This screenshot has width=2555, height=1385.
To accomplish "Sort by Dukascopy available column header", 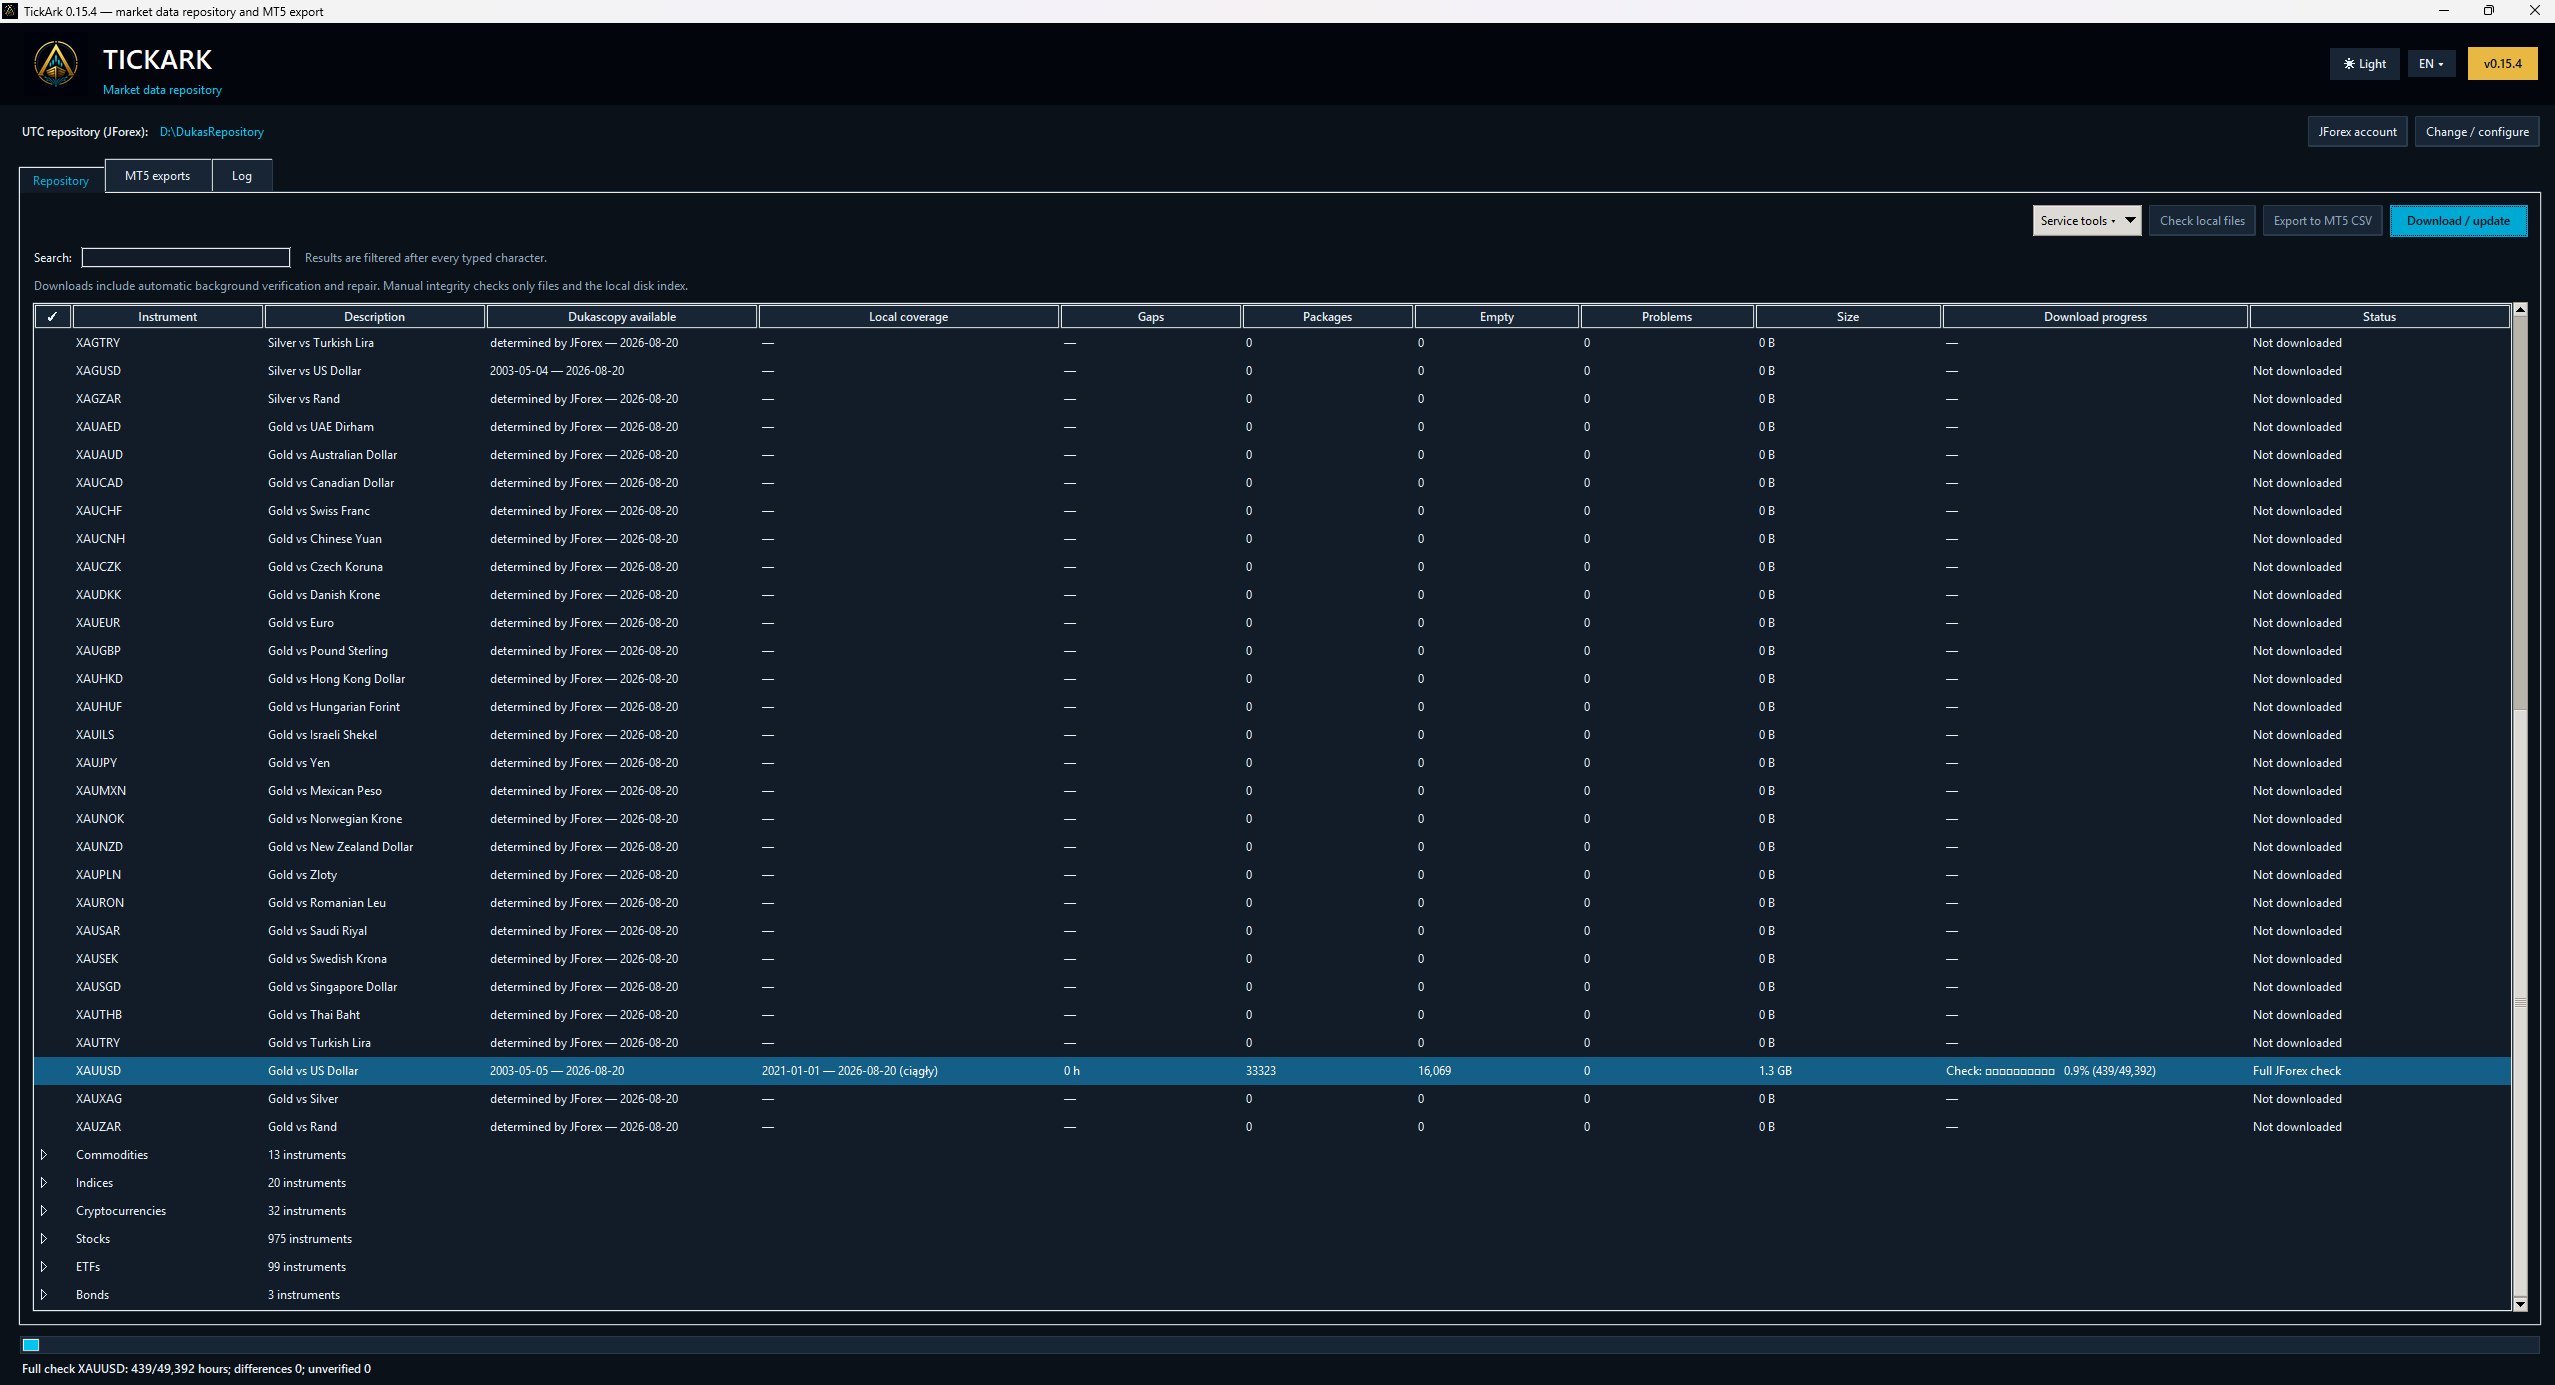I will 622,317.
